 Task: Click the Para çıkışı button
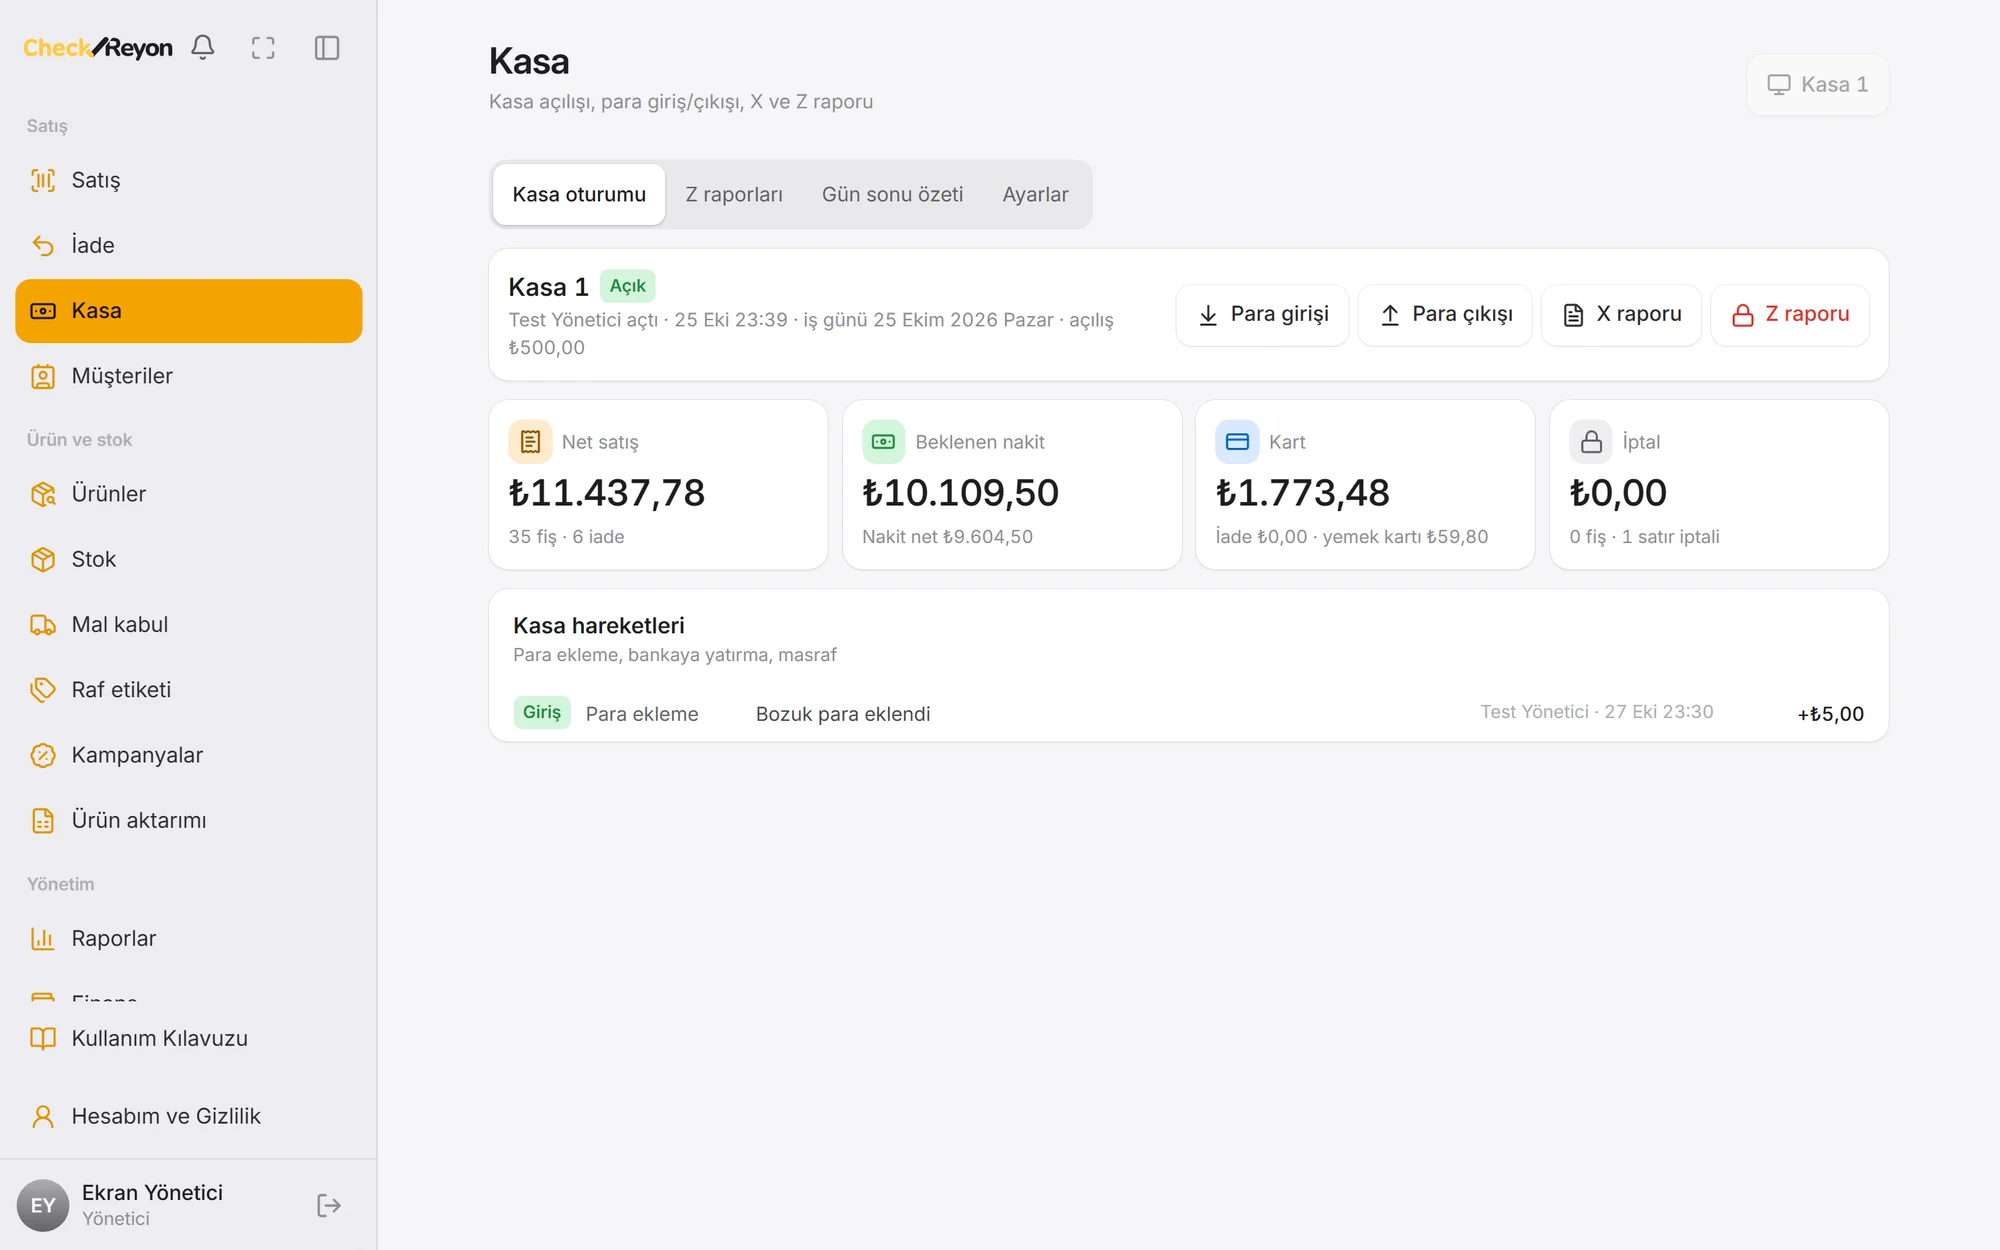tap(1445, 314)
